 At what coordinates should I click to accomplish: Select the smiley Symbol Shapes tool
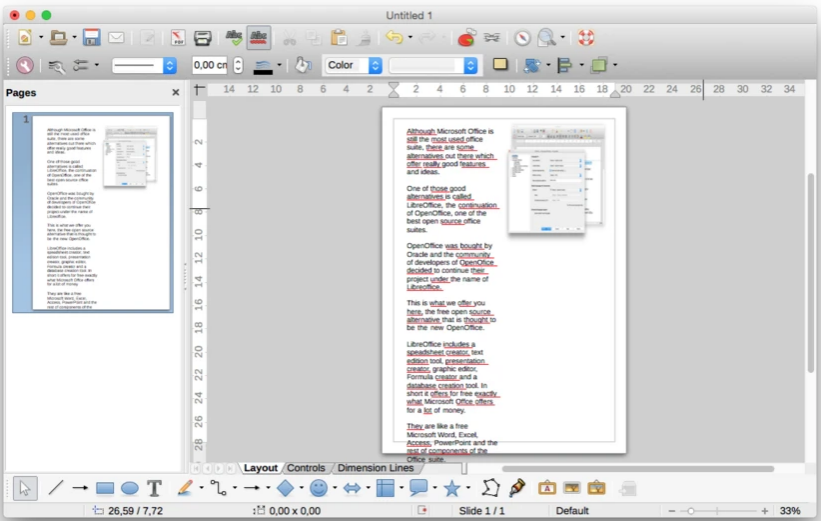pyautogui.click(x=318, y=488)
